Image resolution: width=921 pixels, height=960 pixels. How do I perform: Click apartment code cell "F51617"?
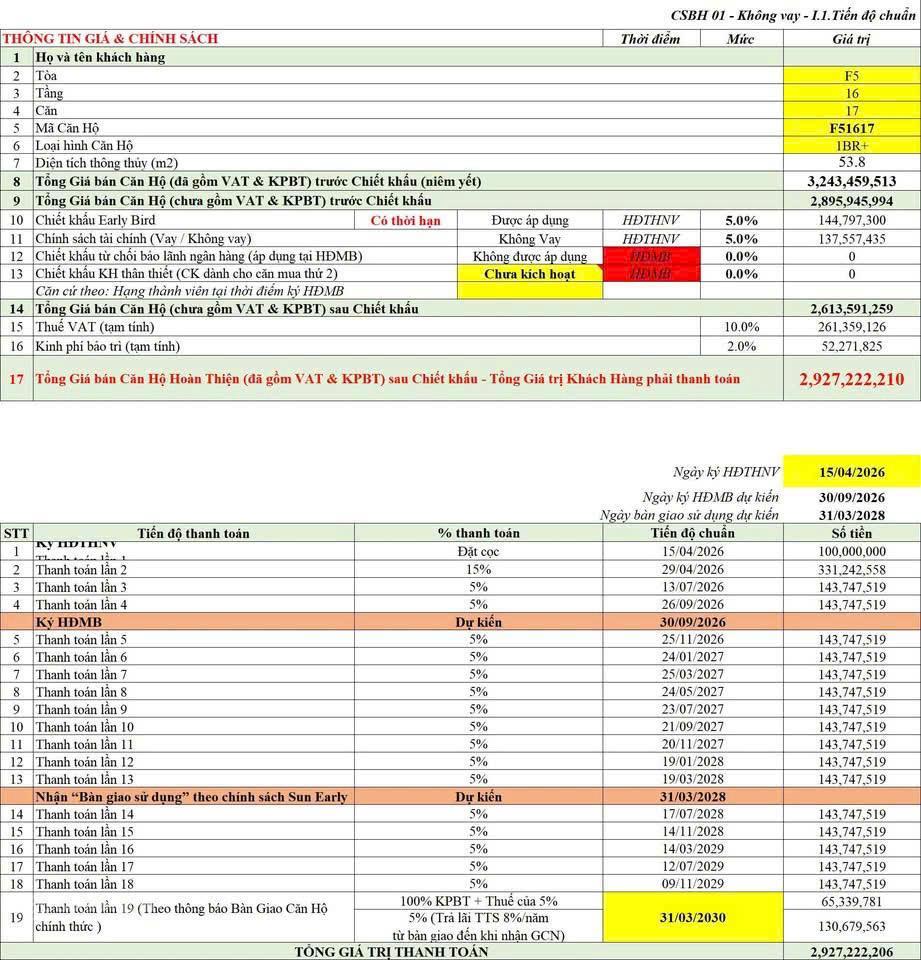852,128
